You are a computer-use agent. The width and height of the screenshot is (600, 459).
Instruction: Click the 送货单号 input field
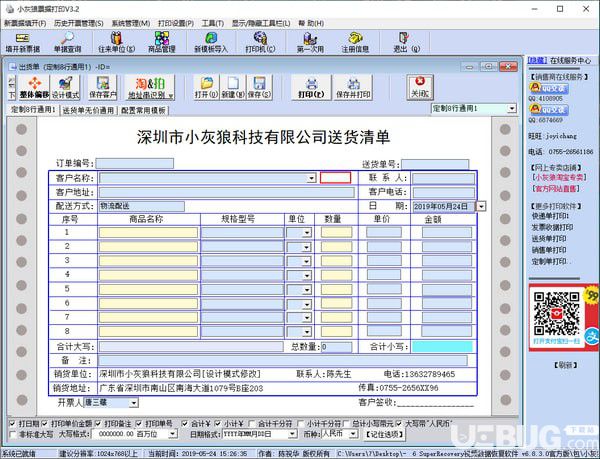click(435, 164)
